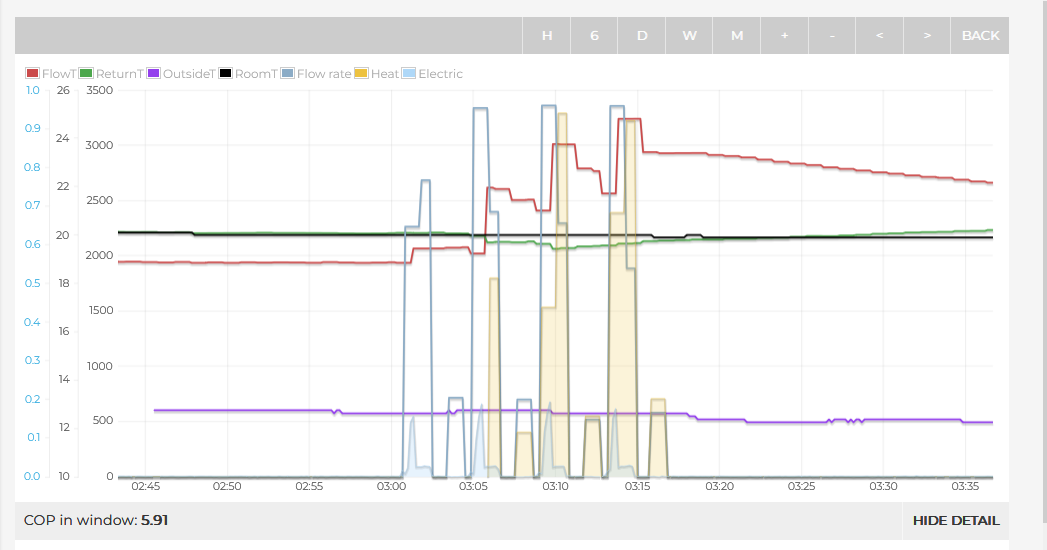This screenshot has width=1047, height=550.
Task: Pan left with the < arrow button
Action: (x=879, y=35)
